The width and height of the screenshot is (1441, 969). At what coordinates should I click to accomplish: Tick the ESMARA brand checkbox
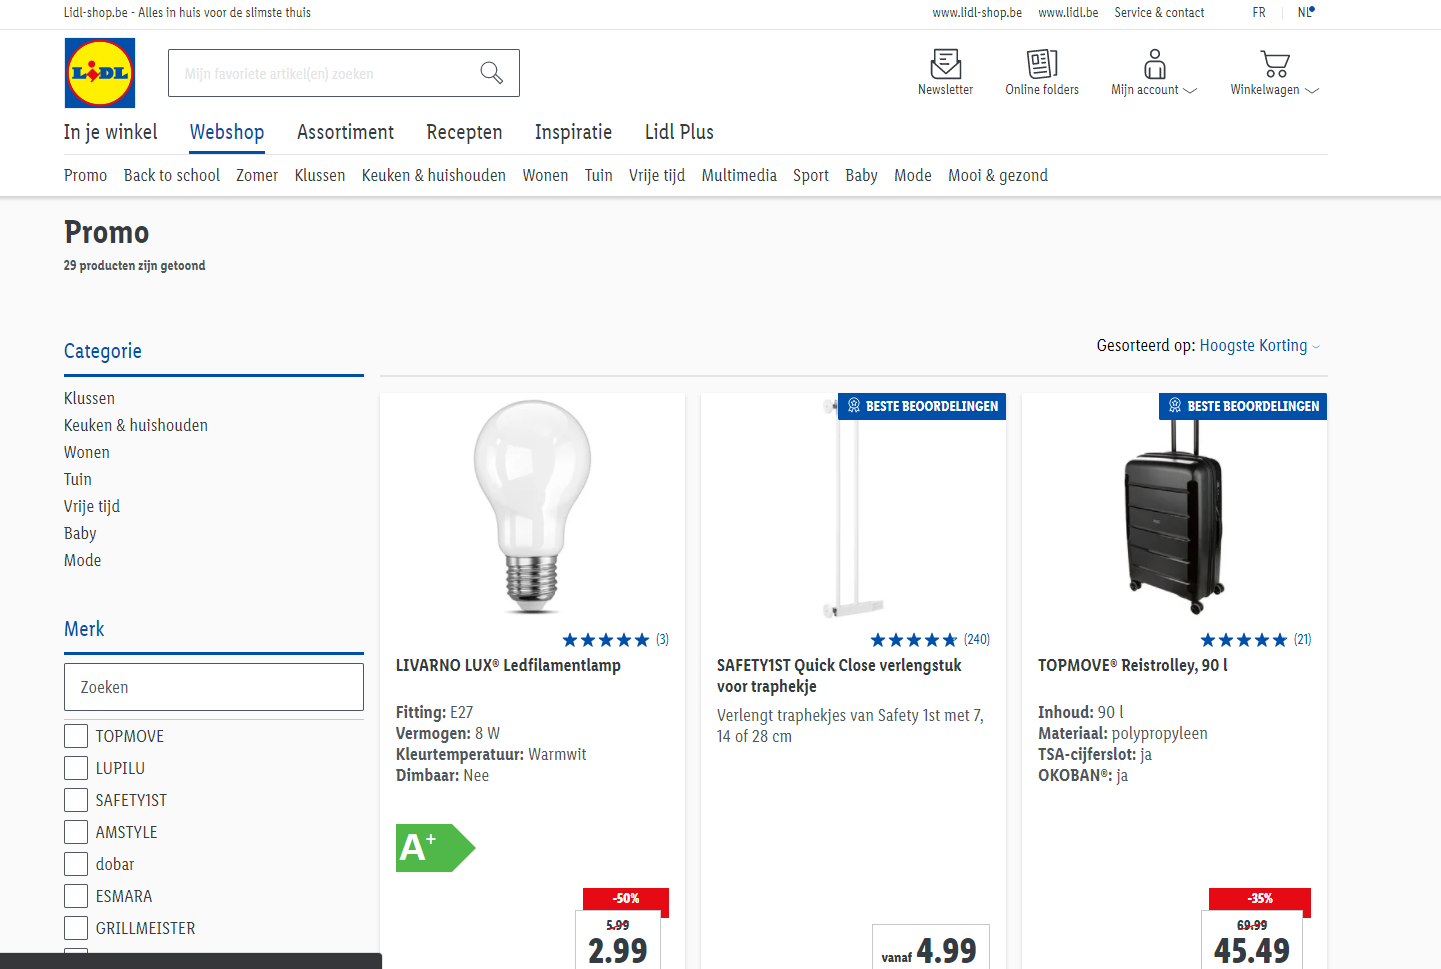[76, 896]
